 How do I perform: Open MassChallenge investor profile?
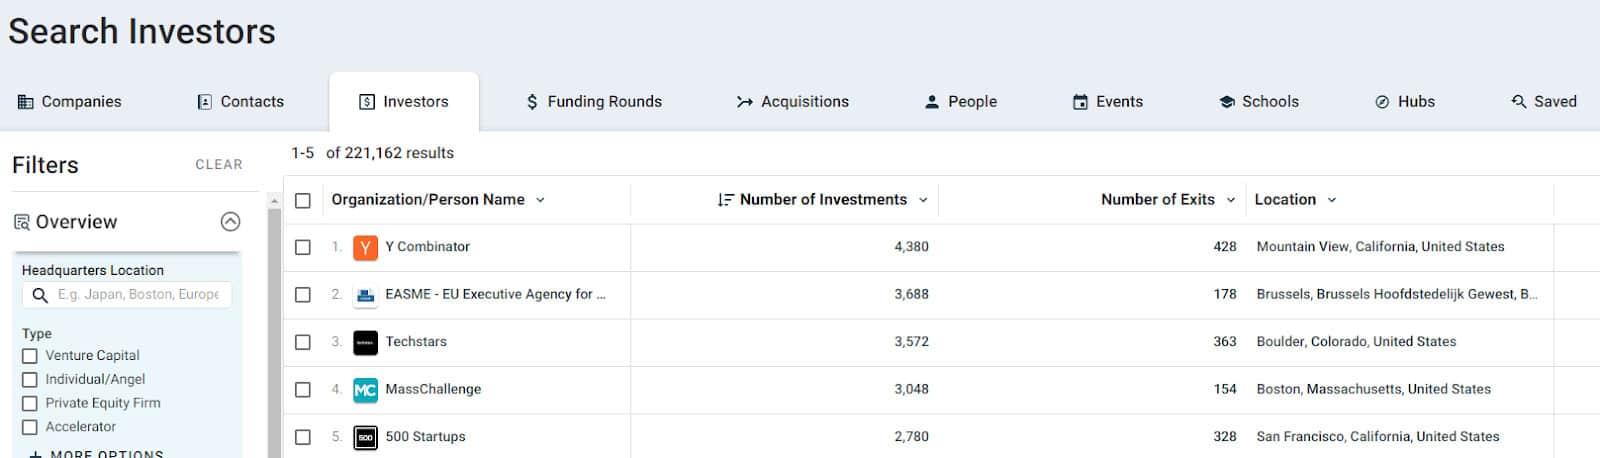pos(433,390)
